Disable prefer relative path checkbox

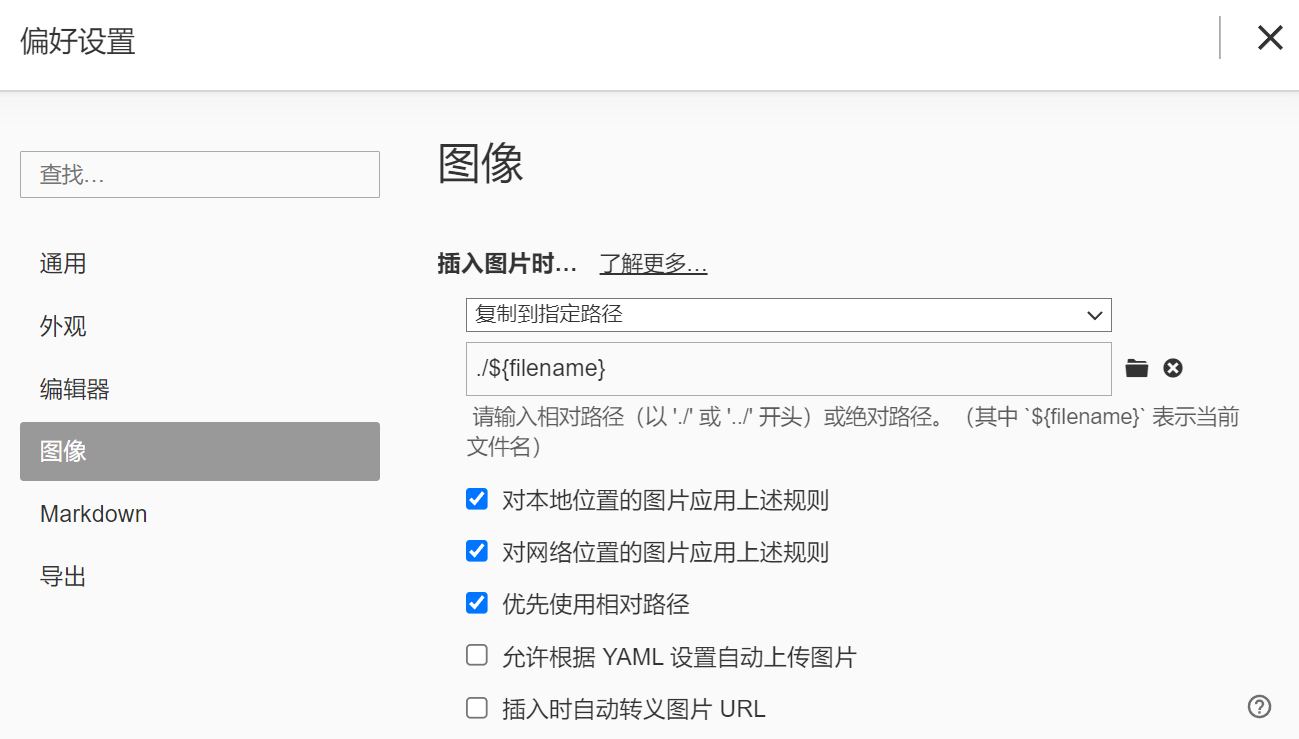click(x=477, y=603)
